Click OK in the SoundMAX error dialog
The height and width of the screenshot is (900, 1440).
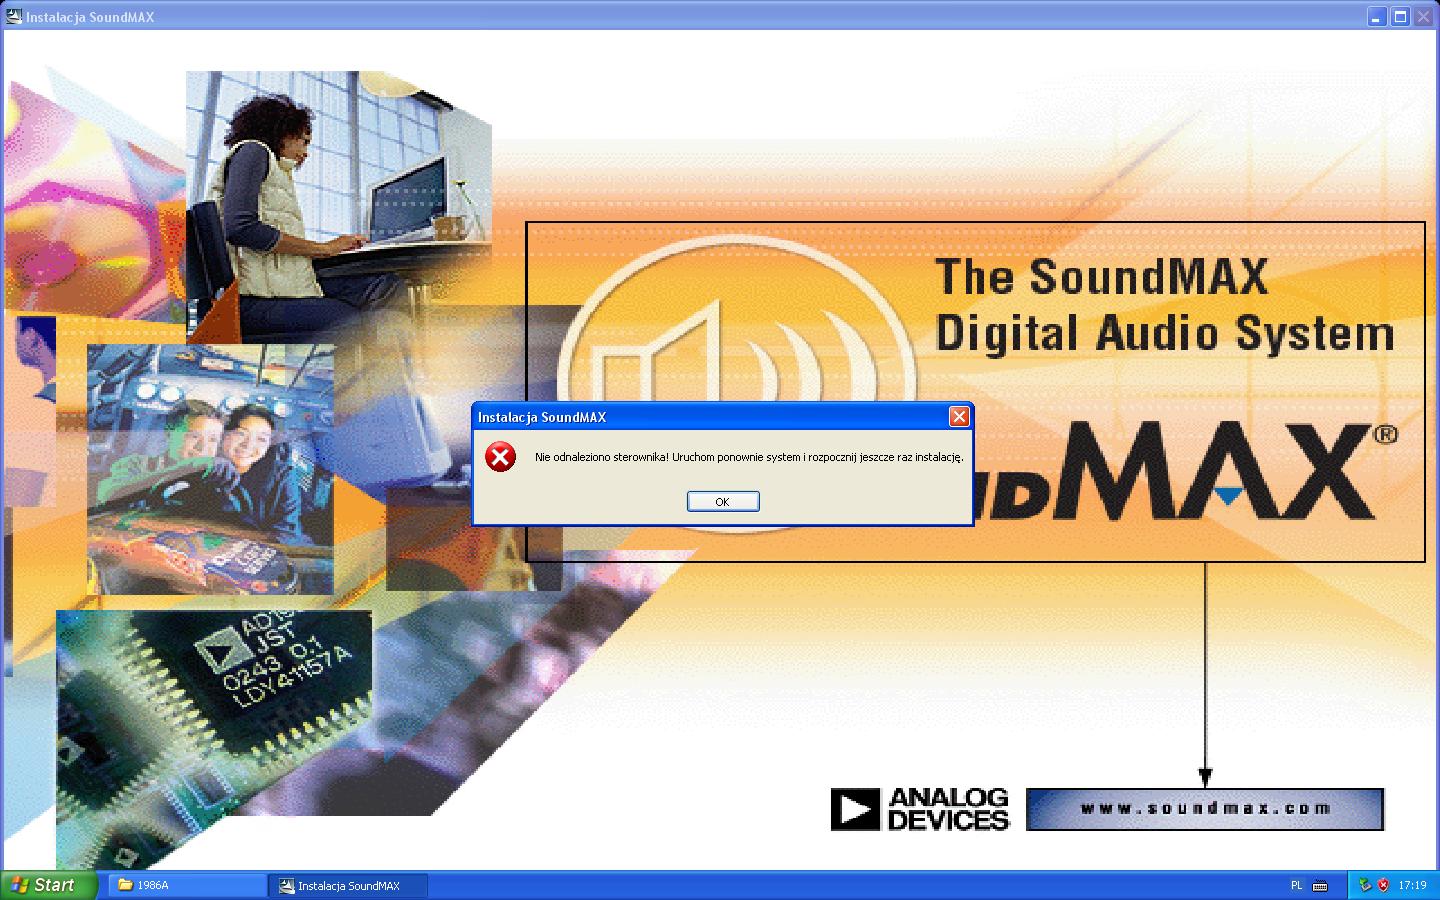(723, 502)
